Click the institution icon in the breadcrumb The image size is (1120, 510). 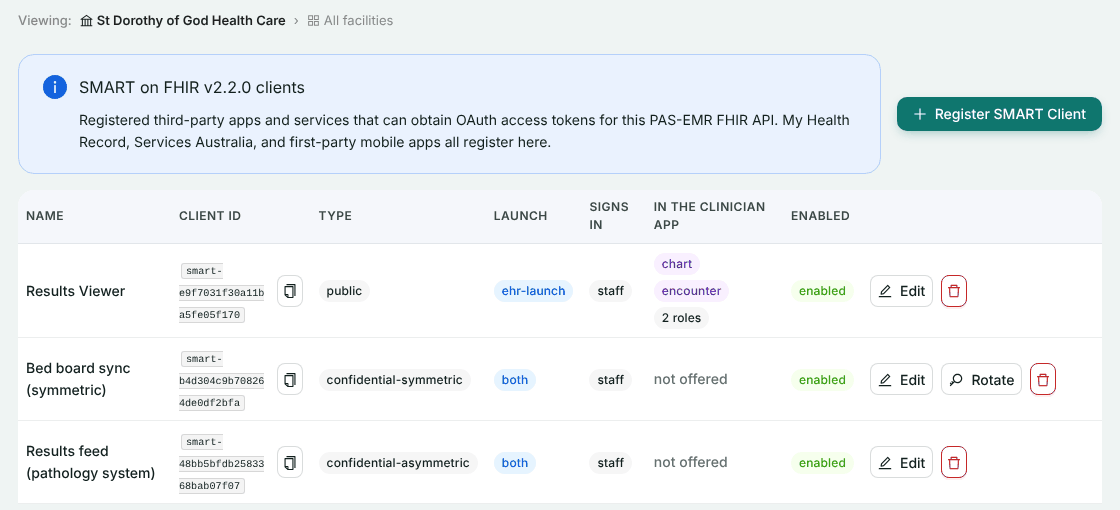tap(86, 21)
